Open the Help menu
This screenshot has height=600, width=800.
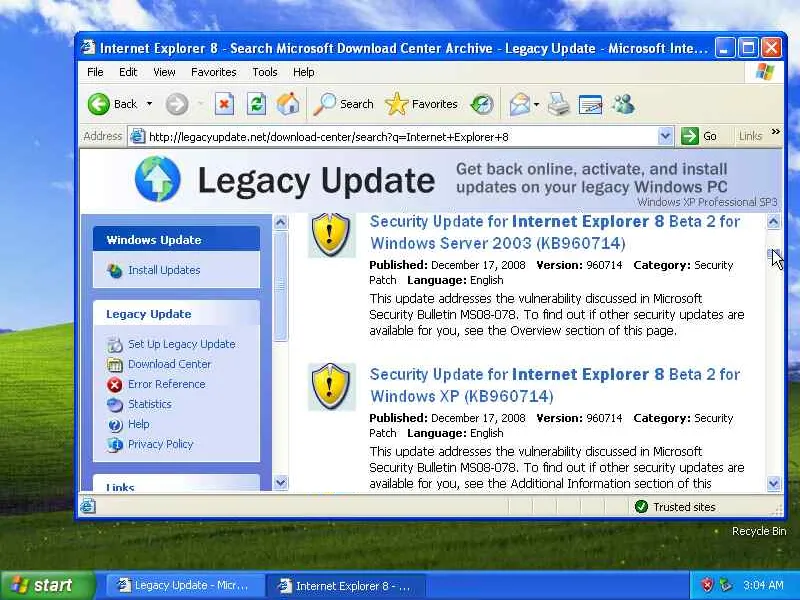[x=304, y=72]
